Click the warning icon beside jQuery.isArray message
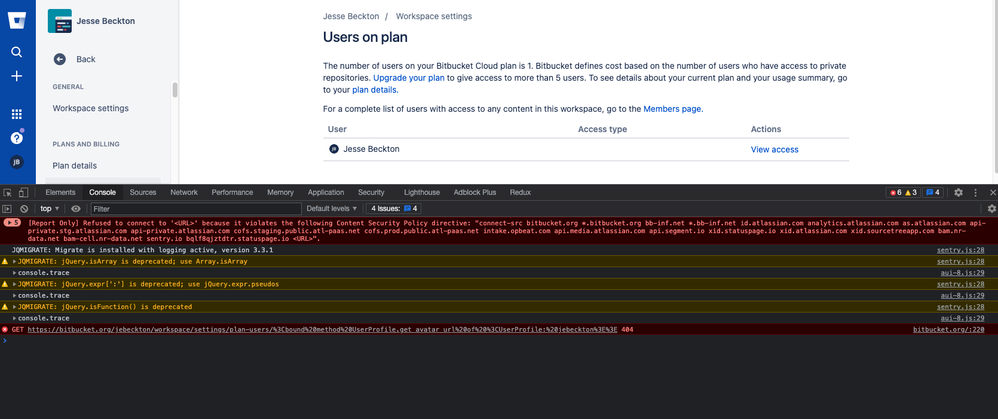The image size is (998, 419). 5,261
